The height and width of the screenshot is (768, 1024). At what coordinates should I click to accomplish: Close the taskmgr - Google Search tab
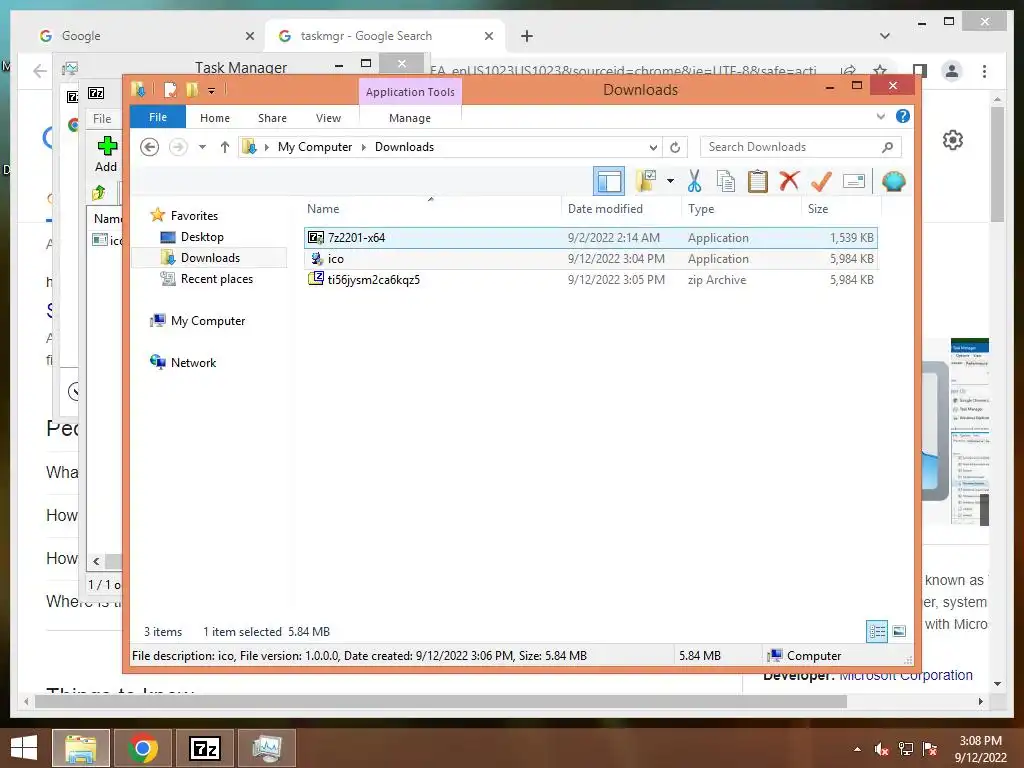[x=488, y=36]
